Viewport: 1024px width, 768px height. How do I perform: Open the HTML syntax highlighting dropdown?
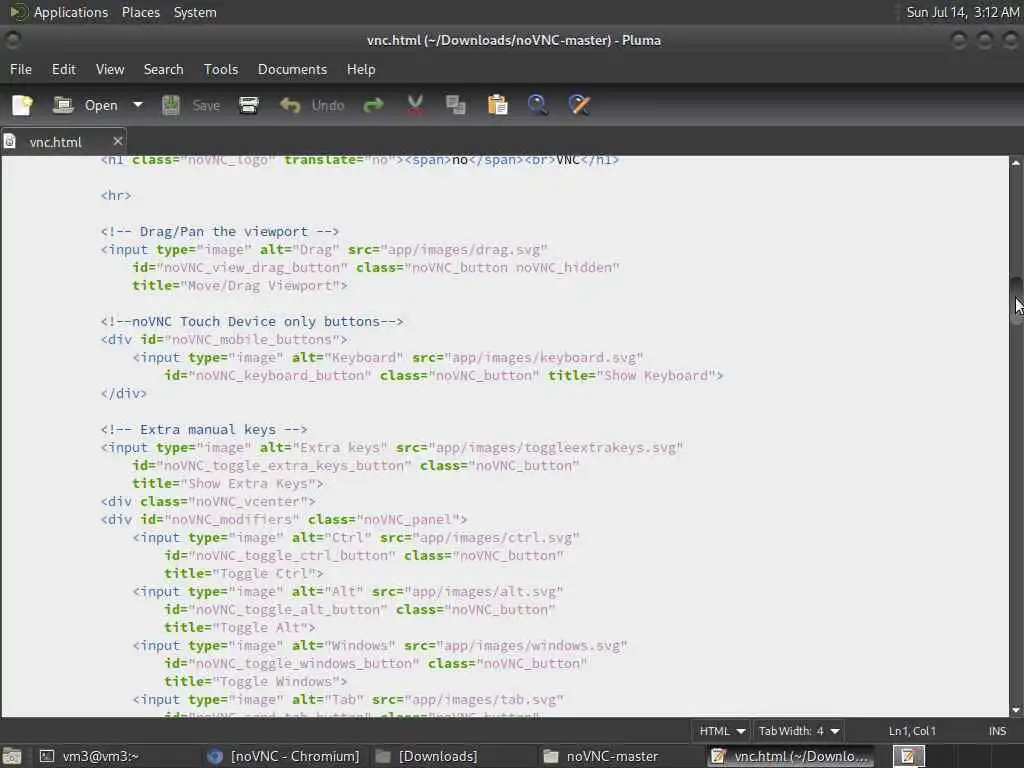[722, 731]
